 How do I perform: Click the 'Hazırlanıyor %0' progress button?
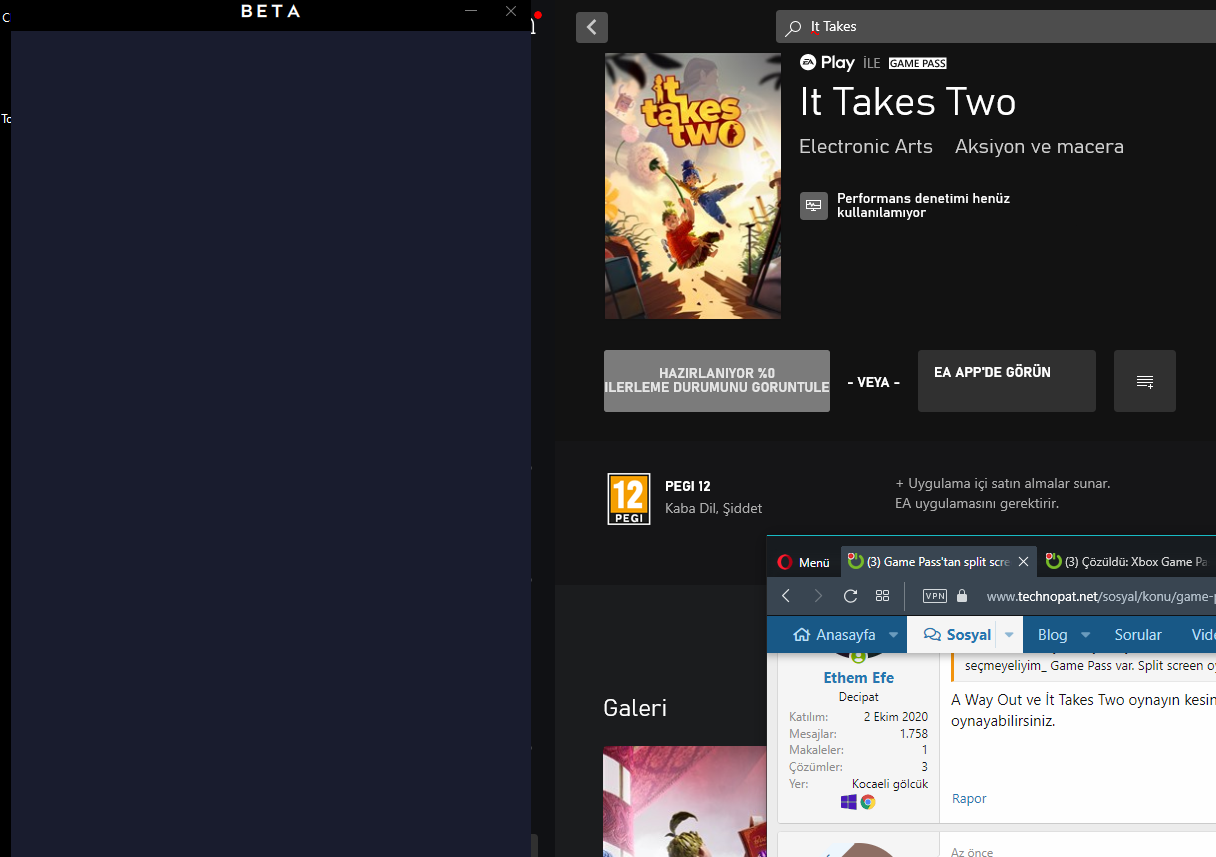pos(717,381)
